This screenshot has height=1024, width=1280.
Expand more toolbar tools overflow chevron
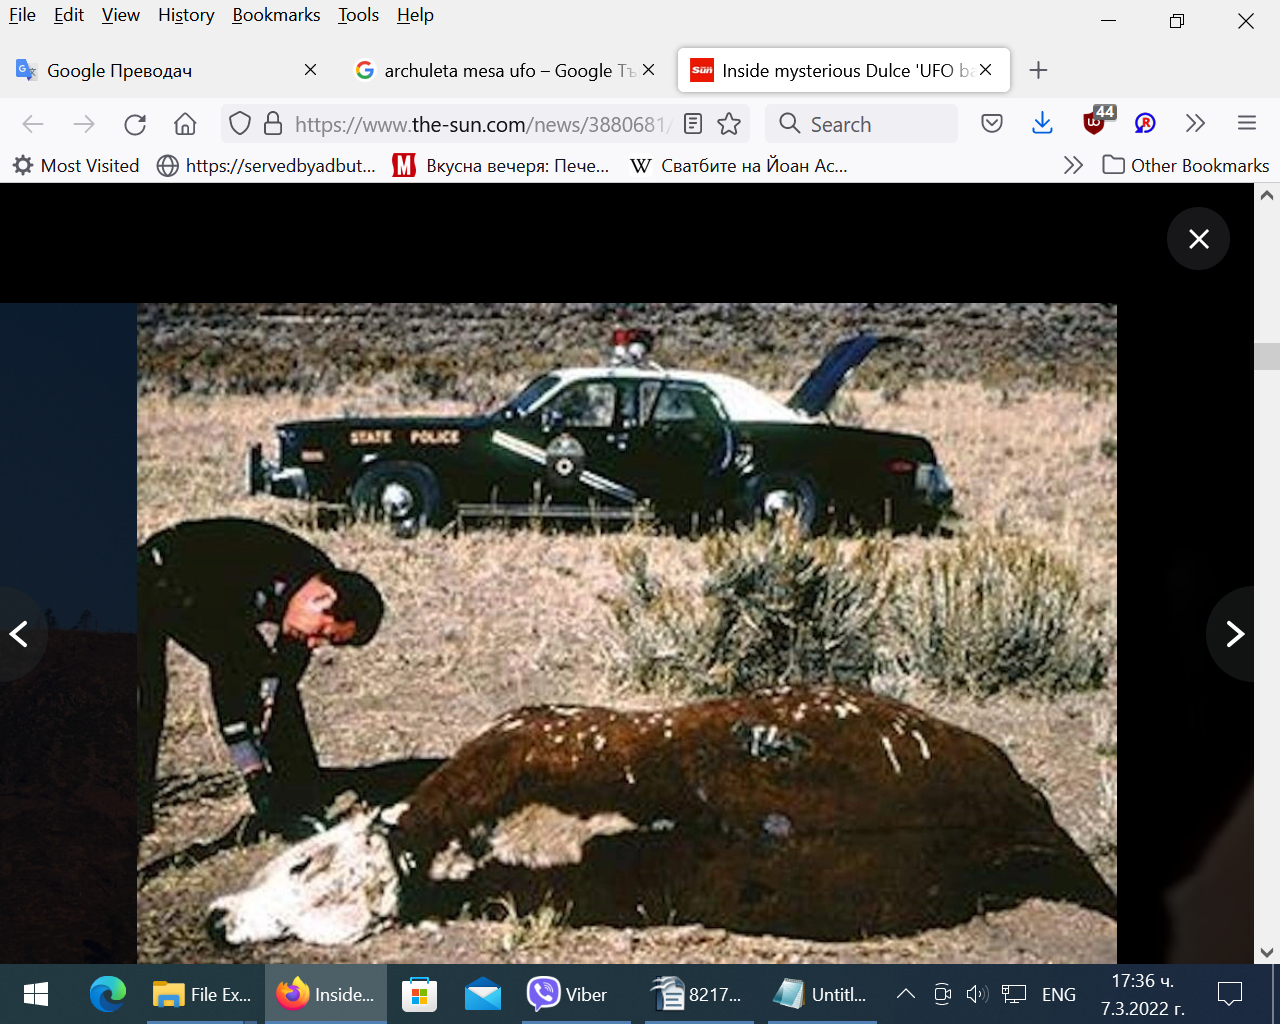point(1195,124)
